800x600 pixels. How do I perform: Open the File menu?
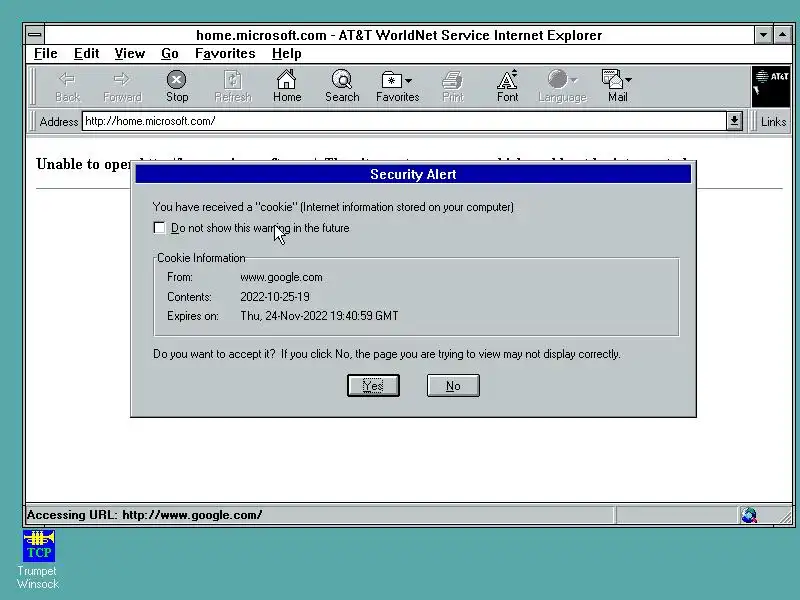click(45, 54)
